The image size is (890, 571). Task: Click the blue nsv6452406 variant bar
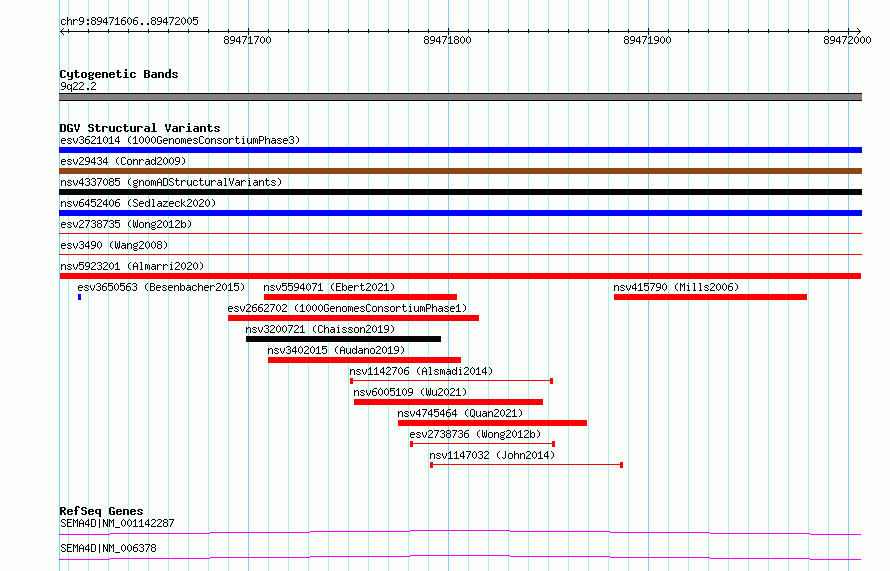[x=460, y=213]
